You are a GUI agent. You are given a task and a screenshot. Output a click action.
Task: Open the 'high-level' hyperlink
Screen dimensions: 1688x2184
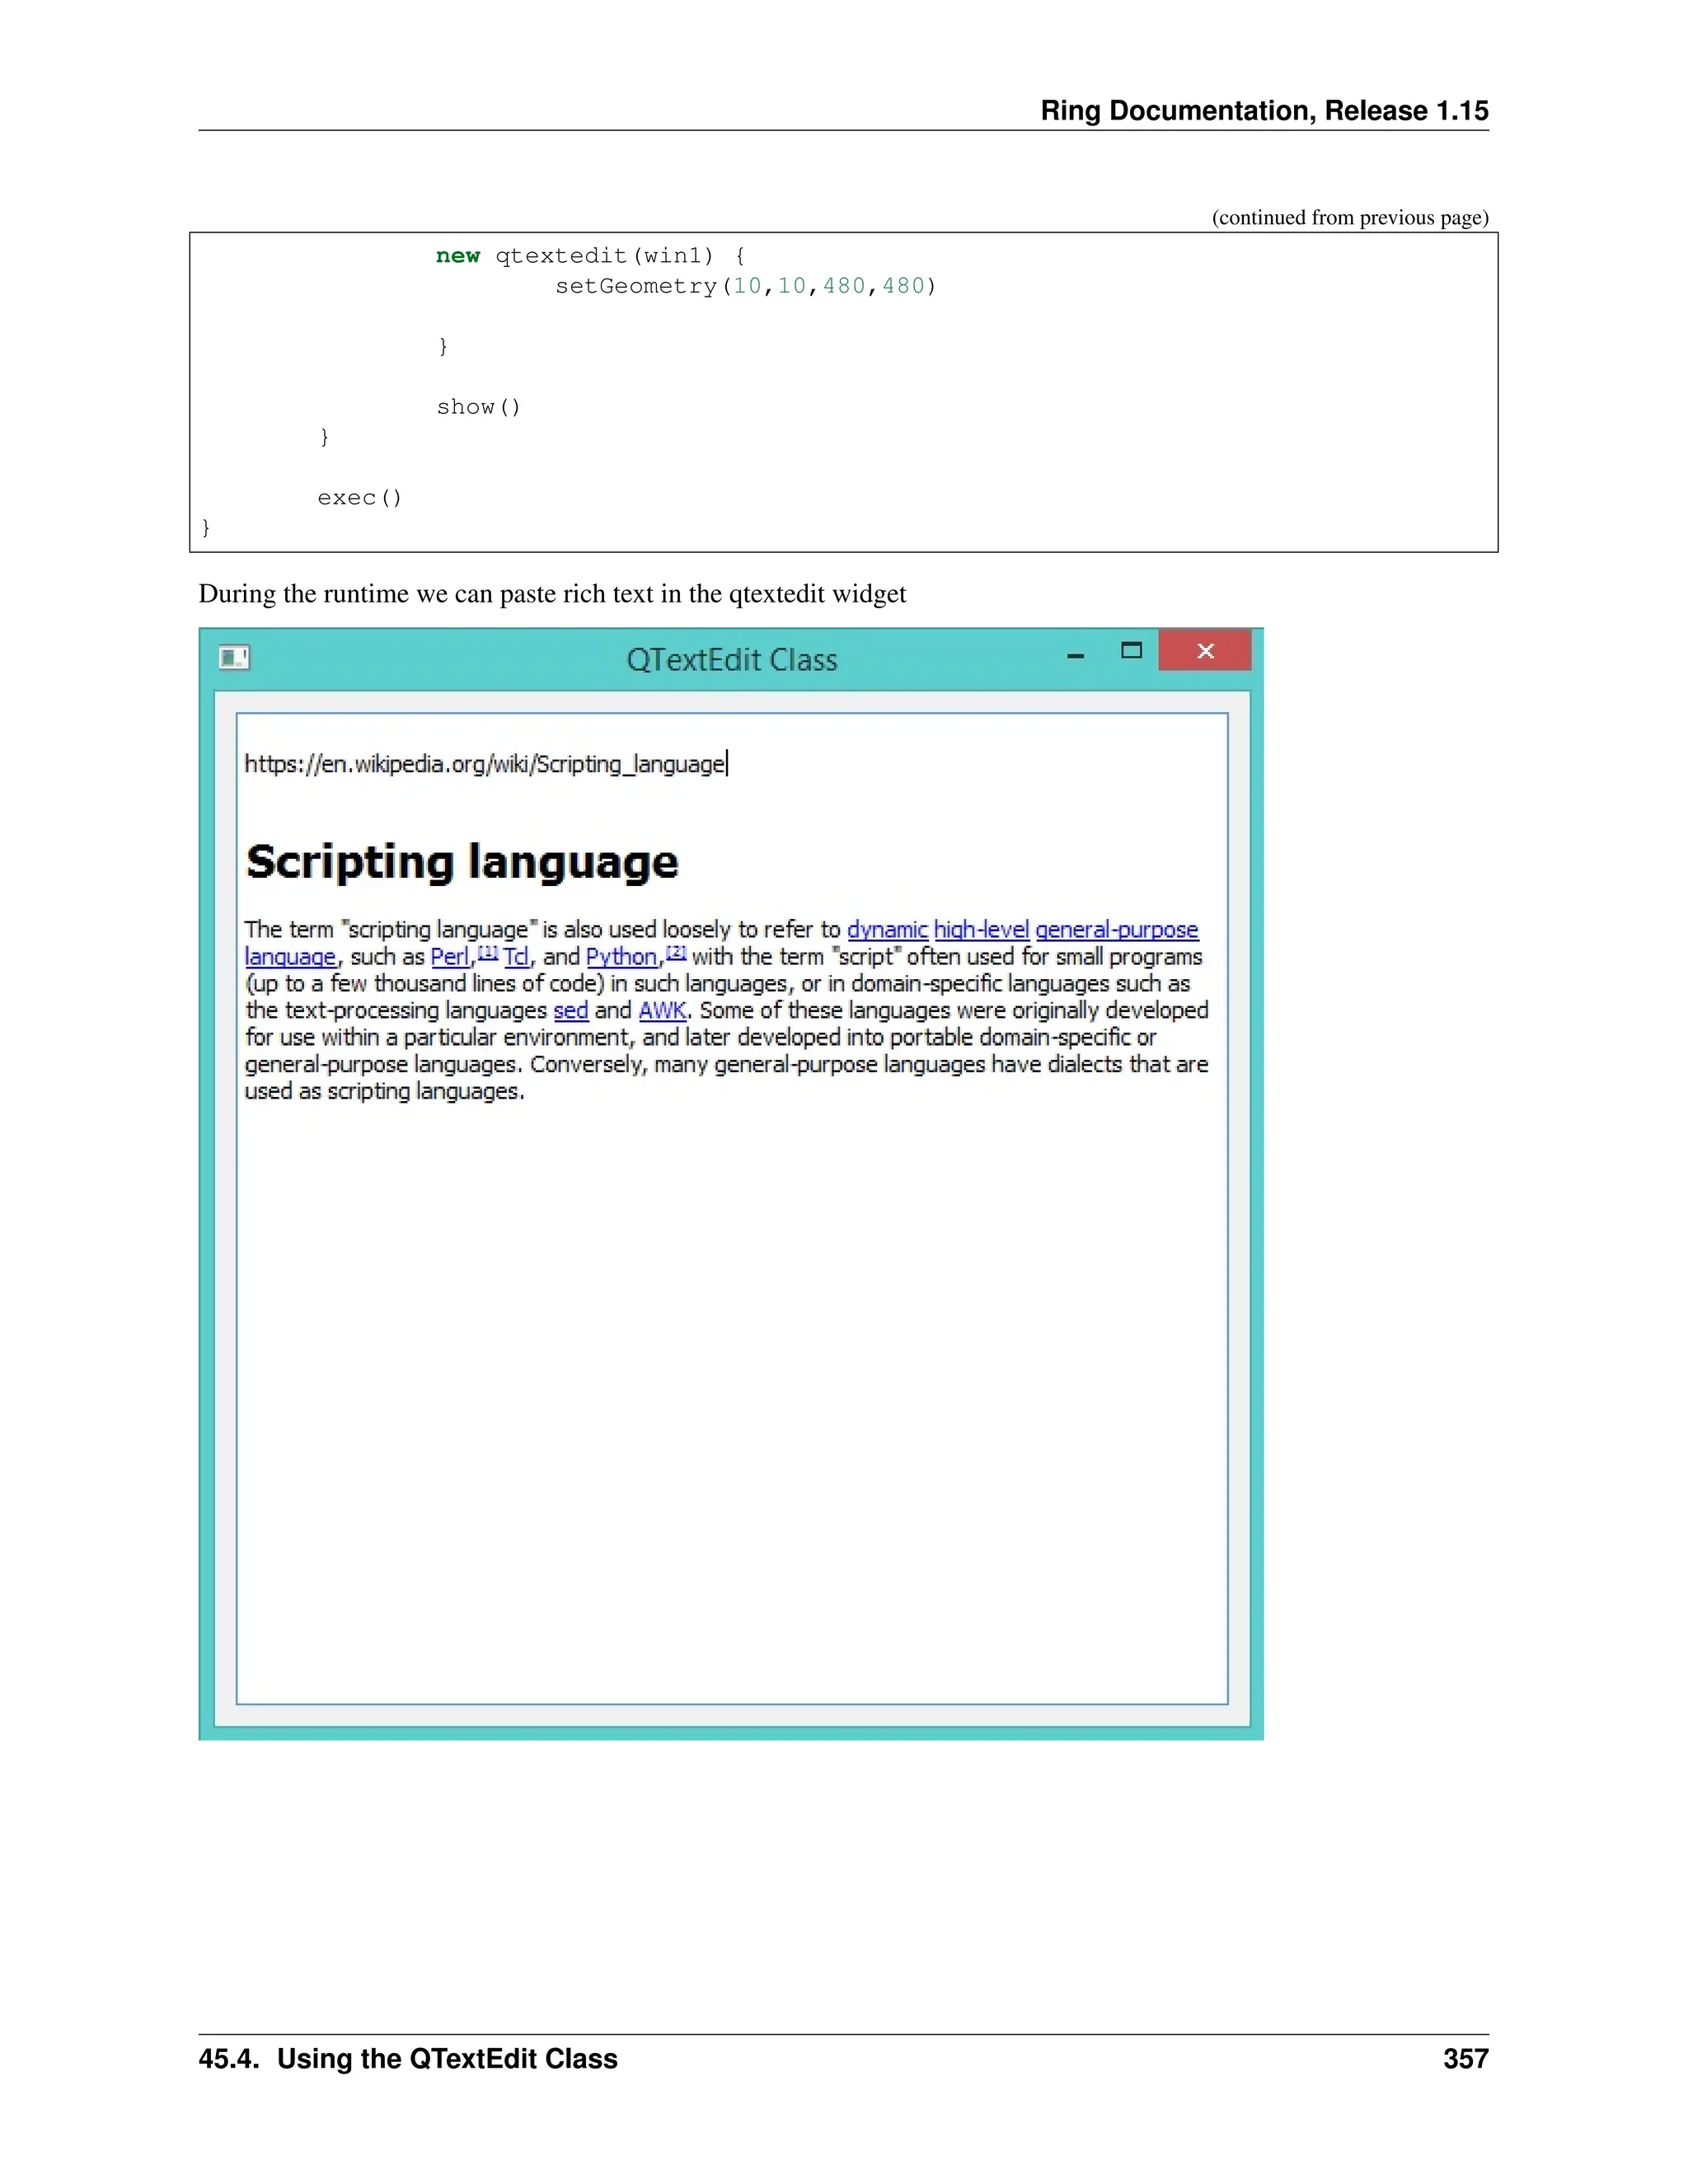(x=981, y=930)
